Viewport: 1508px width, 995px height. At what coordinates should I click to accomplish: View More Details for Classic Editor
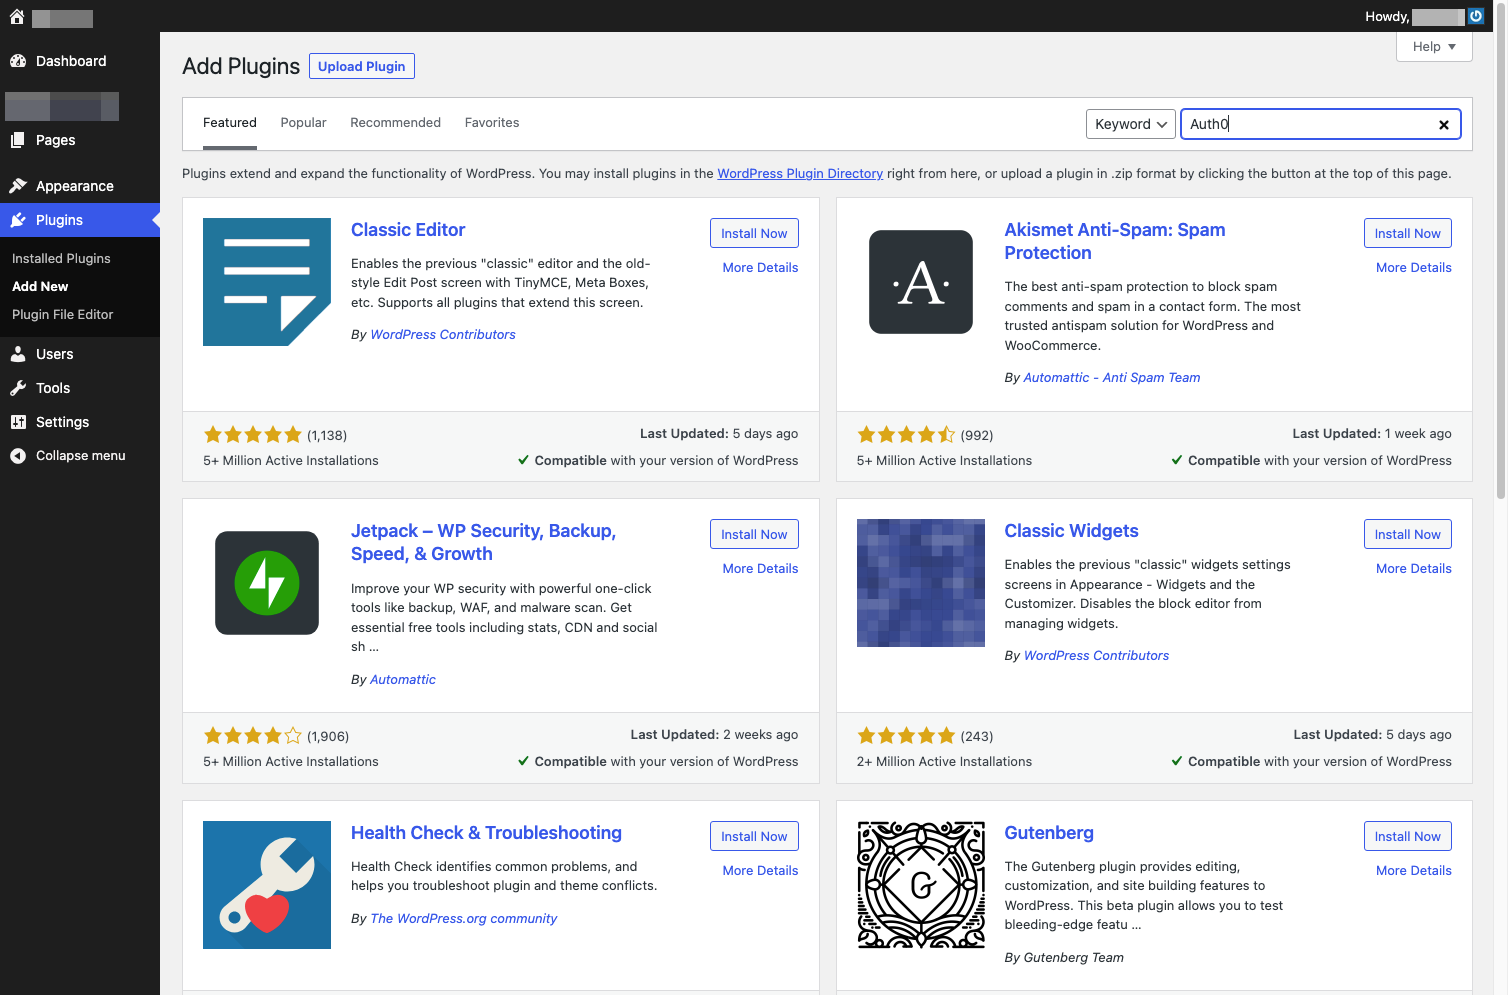(760, 268)
